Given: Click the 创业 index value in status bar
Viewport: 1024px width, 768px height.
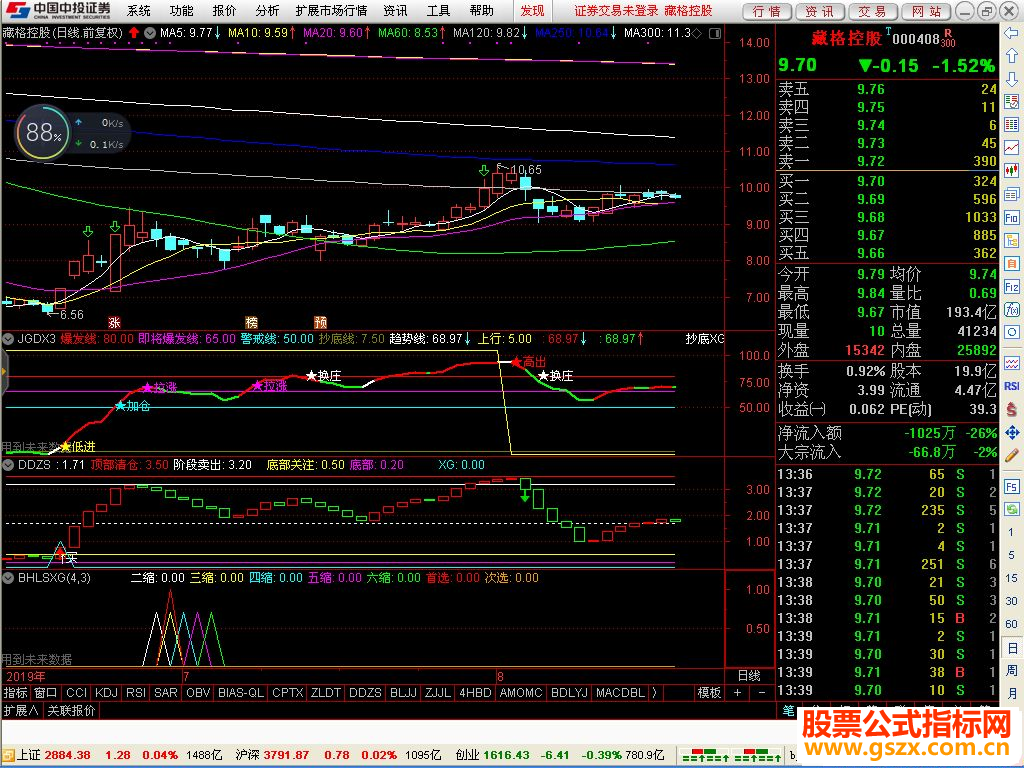Looking at the screenshot, I should pyautogui.click(x=506, y=755).
